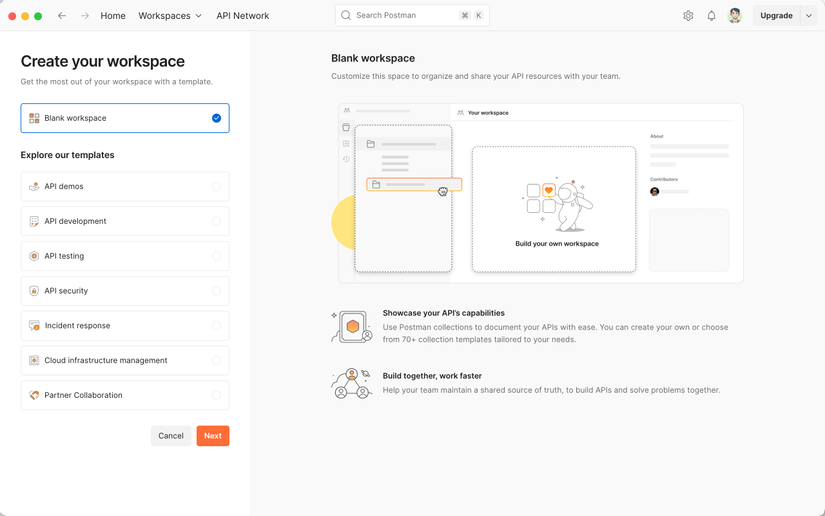Click the API security shield icon
Screen dimensions: 825x516
tap(34, 290)
